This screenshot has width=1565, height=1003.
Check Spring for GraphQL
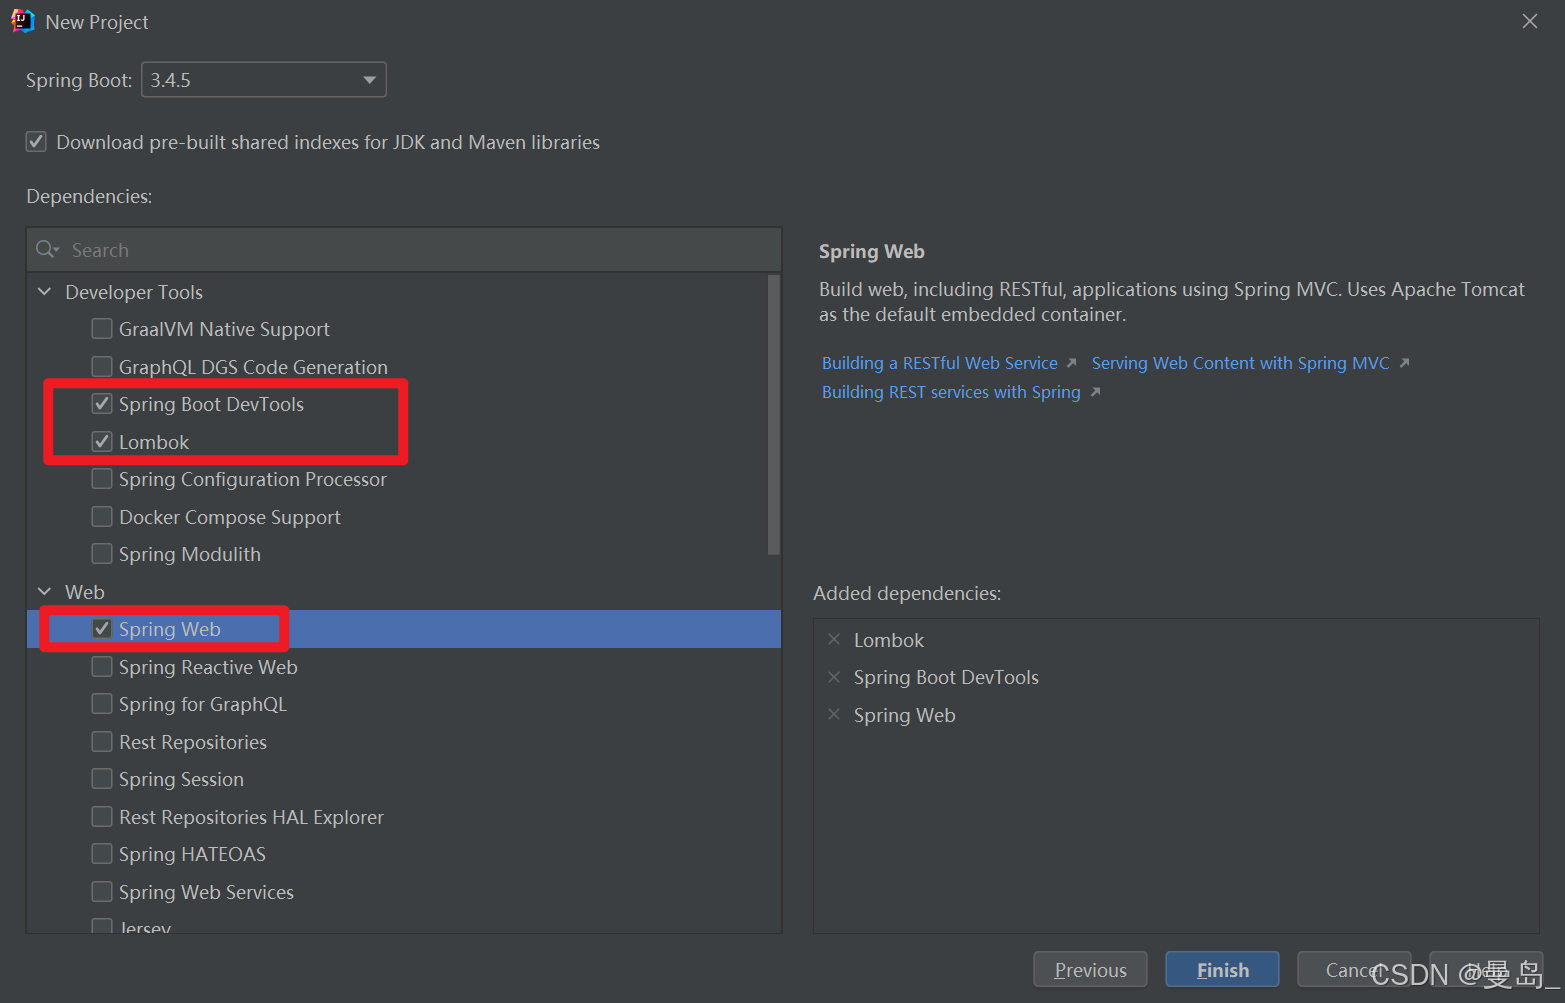(102, 704)
